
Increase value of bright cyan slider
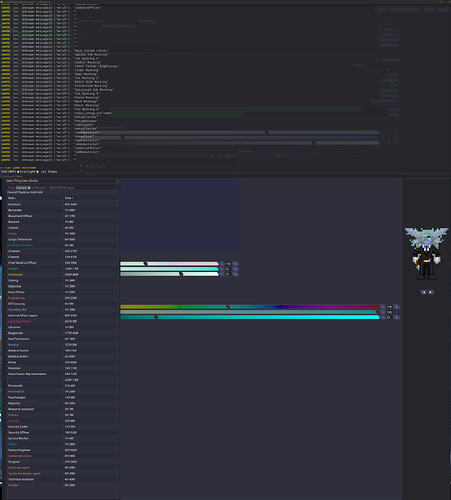coord(397,317)
